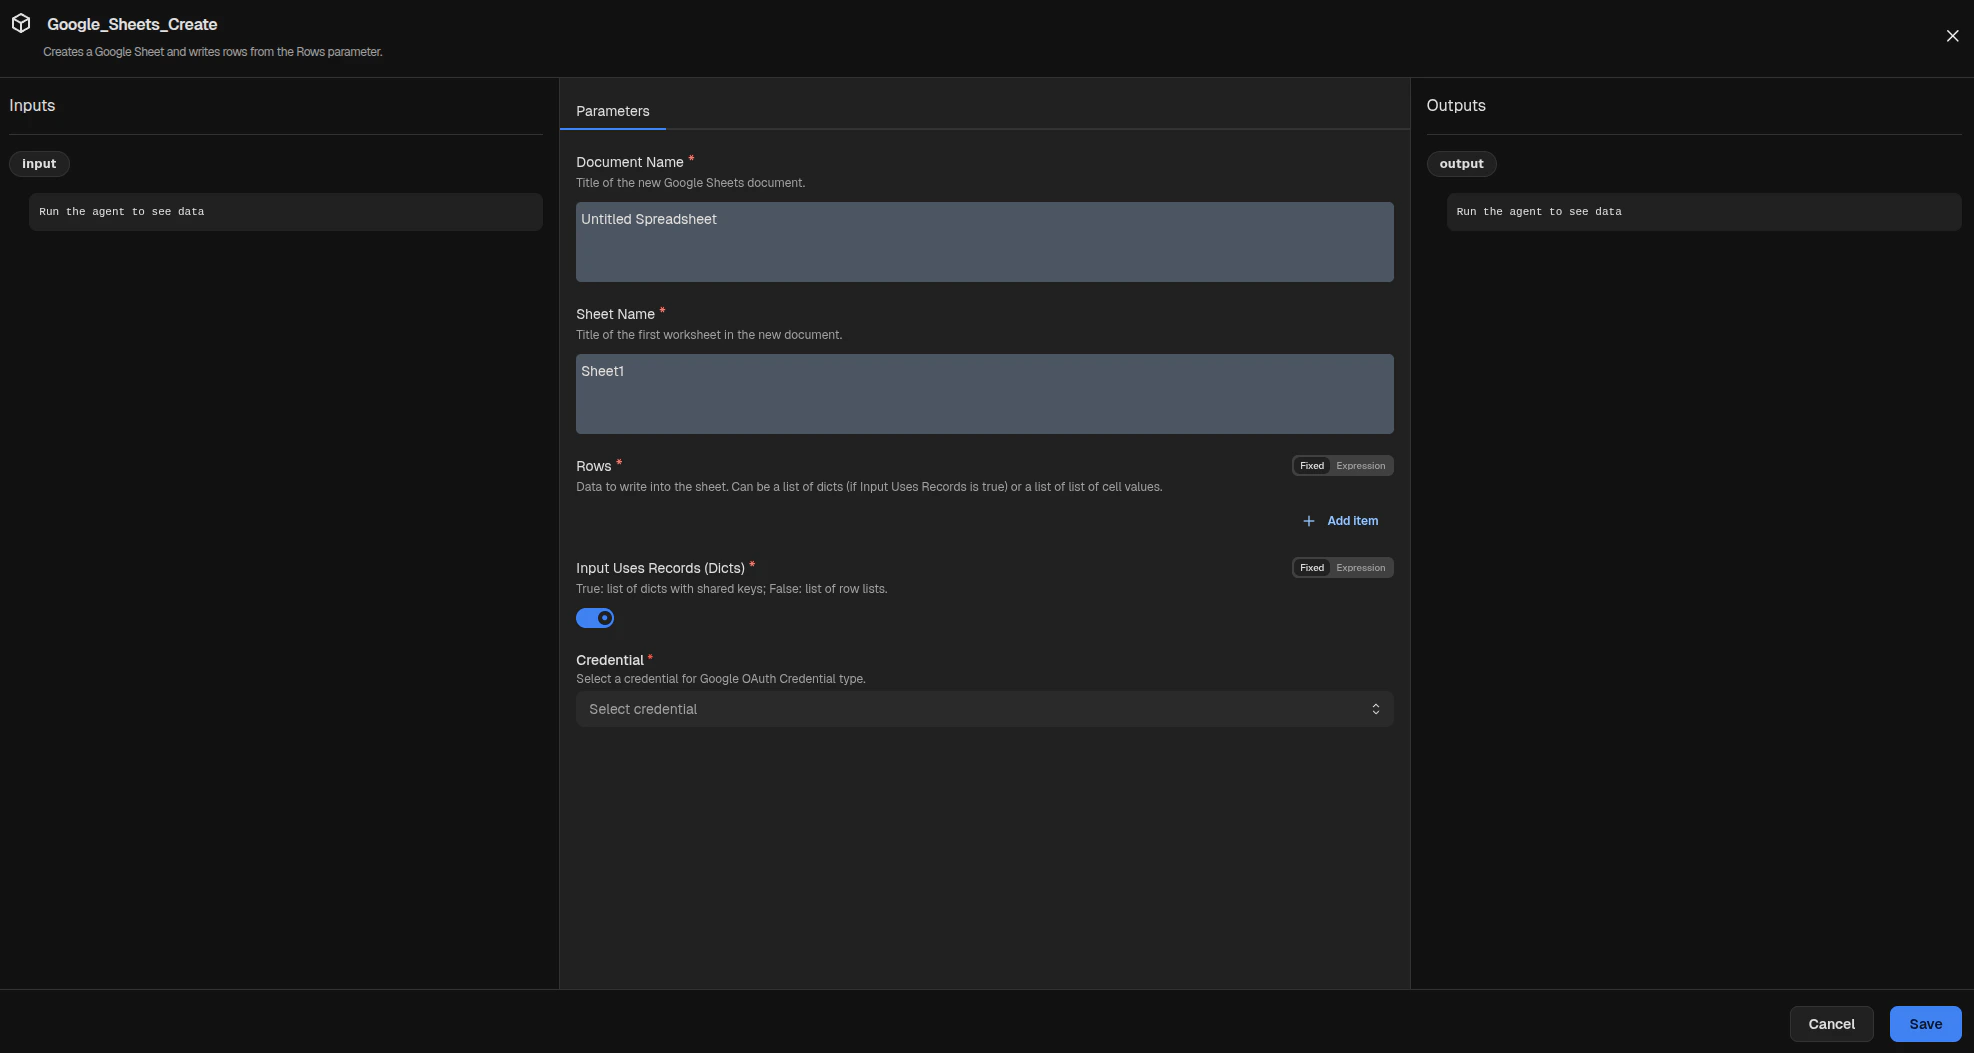1974x1053 pixels.
Task: Disable the Input Uses Records toggle
Action: point(595,618)
